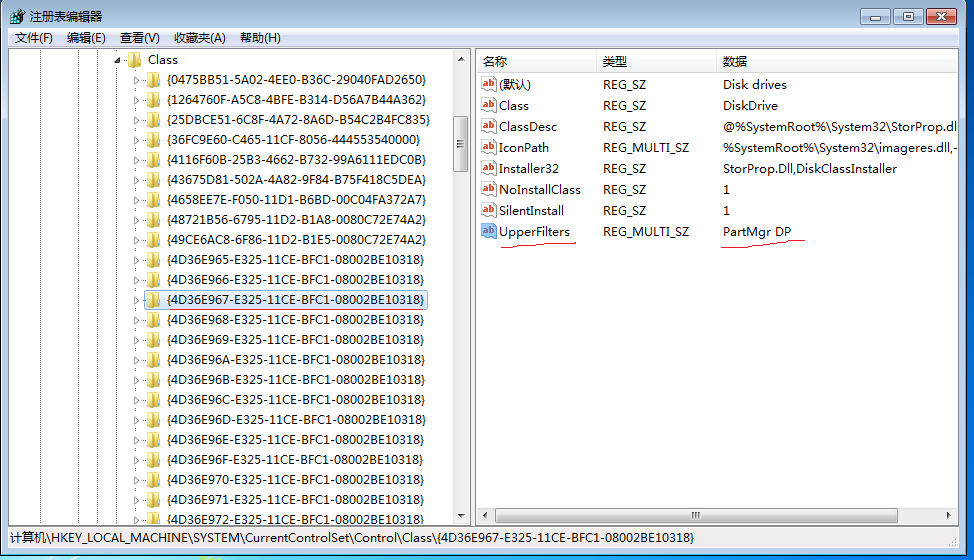This screenshot has width=974, height=560.
Task: Click the string icon of NoInstallClass value
Action: [x=489, y=189]
